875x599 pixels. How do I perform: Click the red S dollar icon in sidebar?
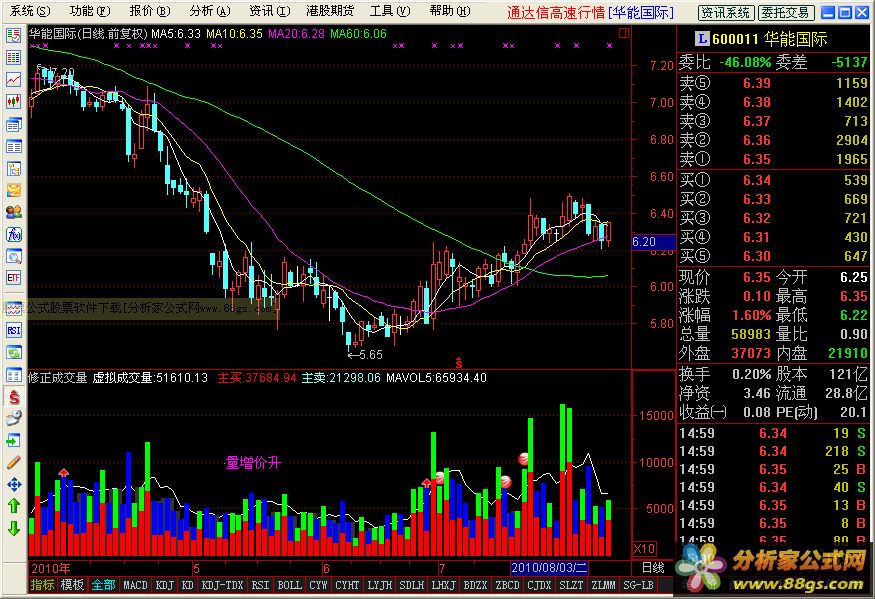click(13, 397)
